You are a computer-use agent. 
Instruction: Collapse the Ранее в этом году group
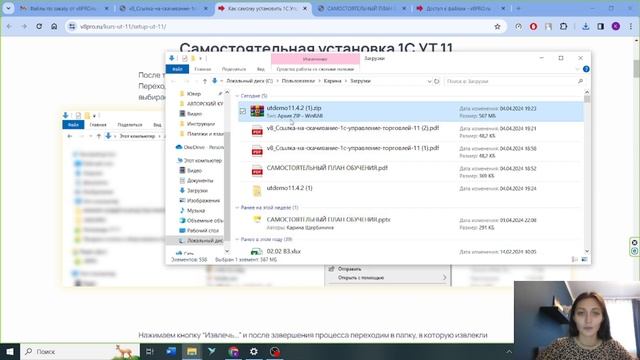point(238,239)
